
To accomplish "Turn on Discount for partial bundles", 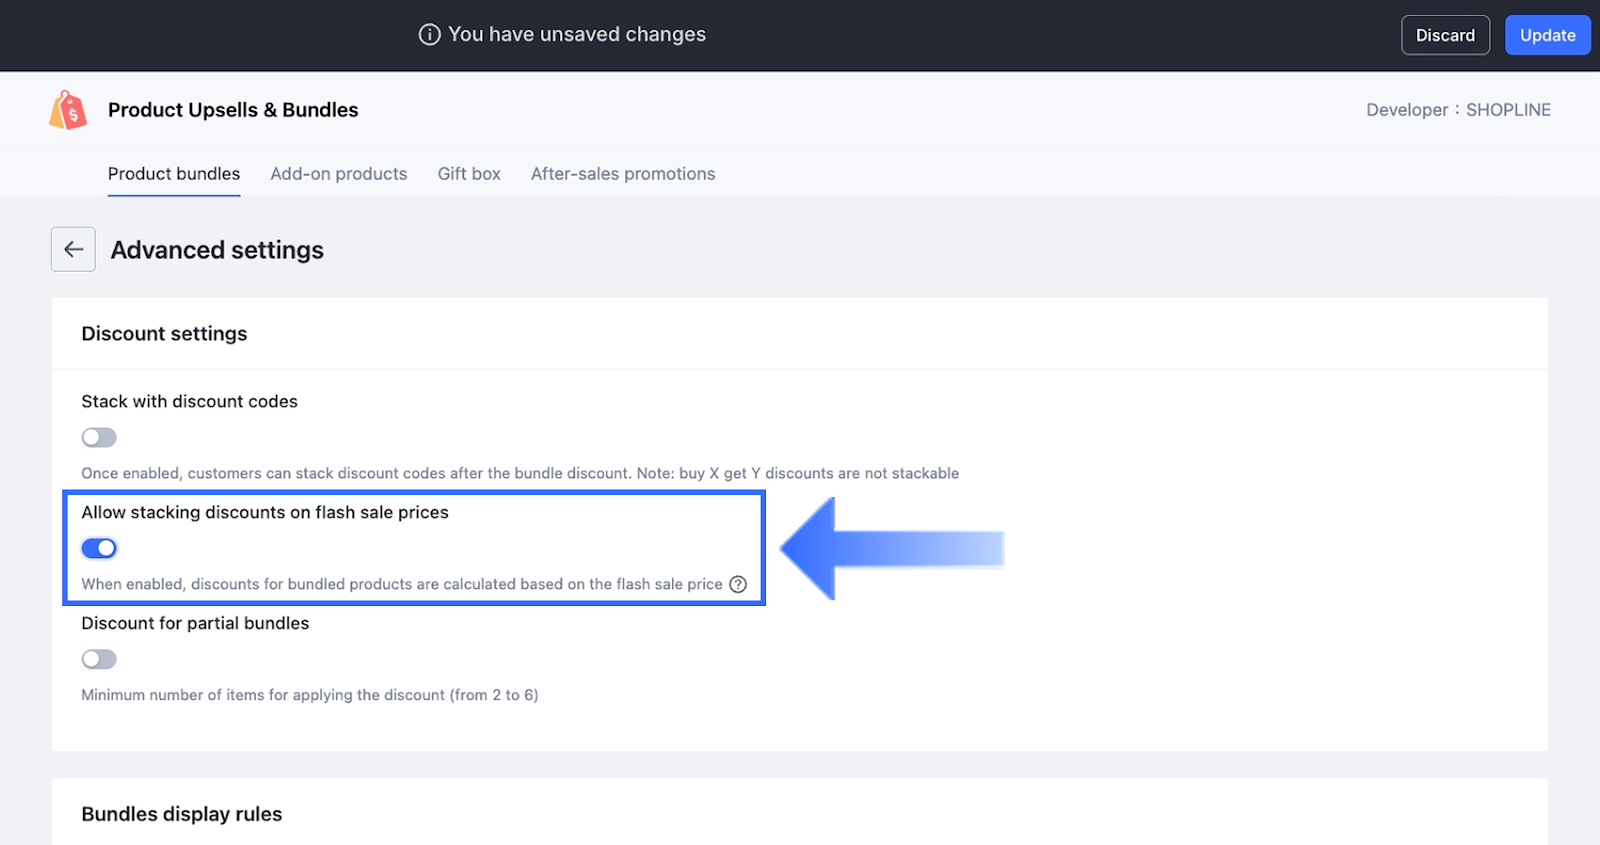I will coord(99,659).
